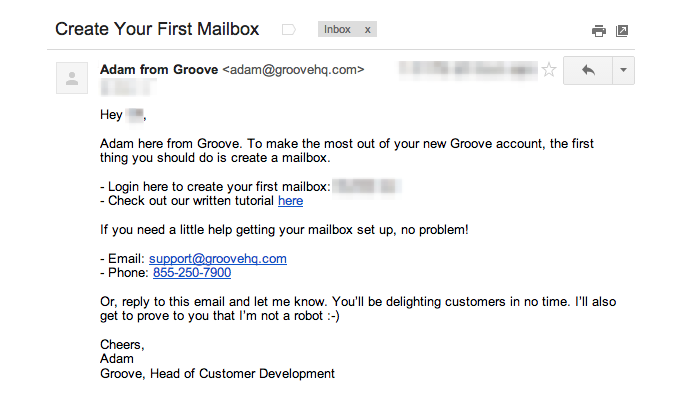Click the subject Create Your First Mailbox
The image size is (684, 403).
(x=157, y=29)
